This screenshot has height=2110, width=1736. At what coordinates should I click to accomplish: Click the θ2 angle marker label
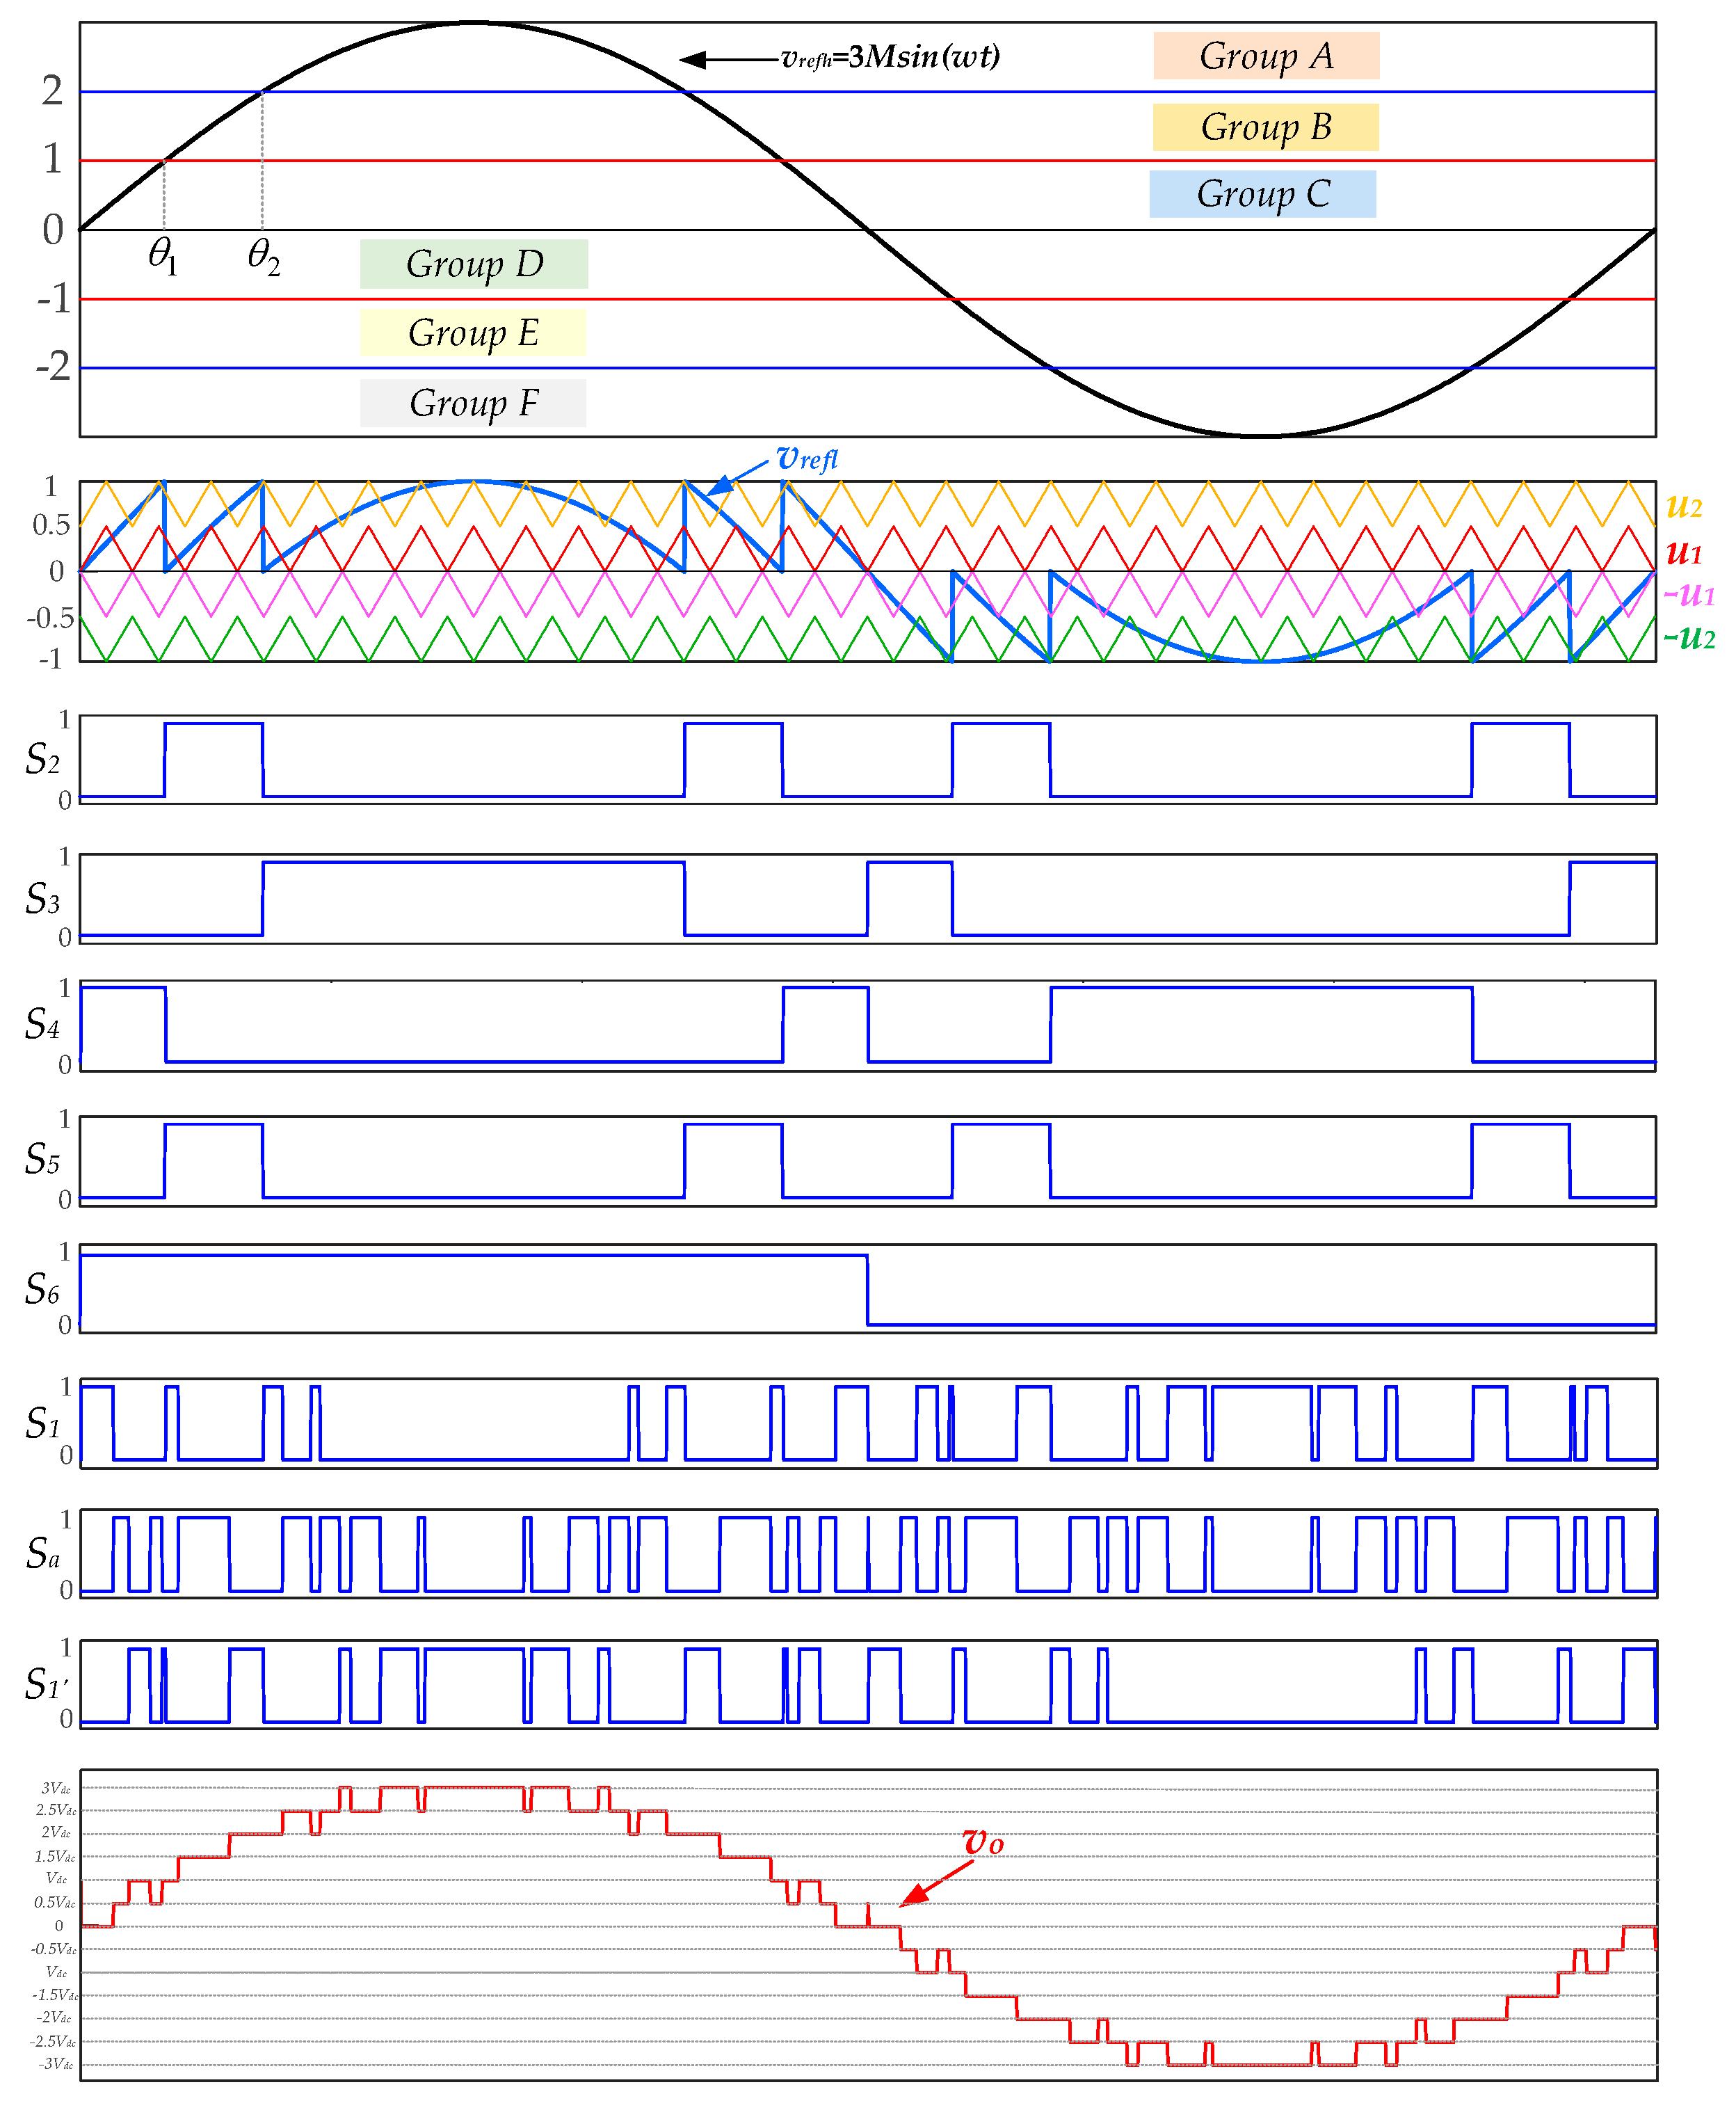pyautogui.click(x=263, y=255)
